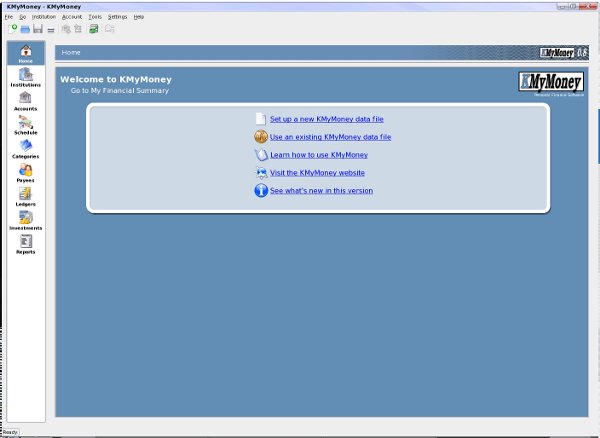This screenshot has height=438, width=600.
Task: Click the greyed rightmost toolbar icon
Action: coord(110,29)
